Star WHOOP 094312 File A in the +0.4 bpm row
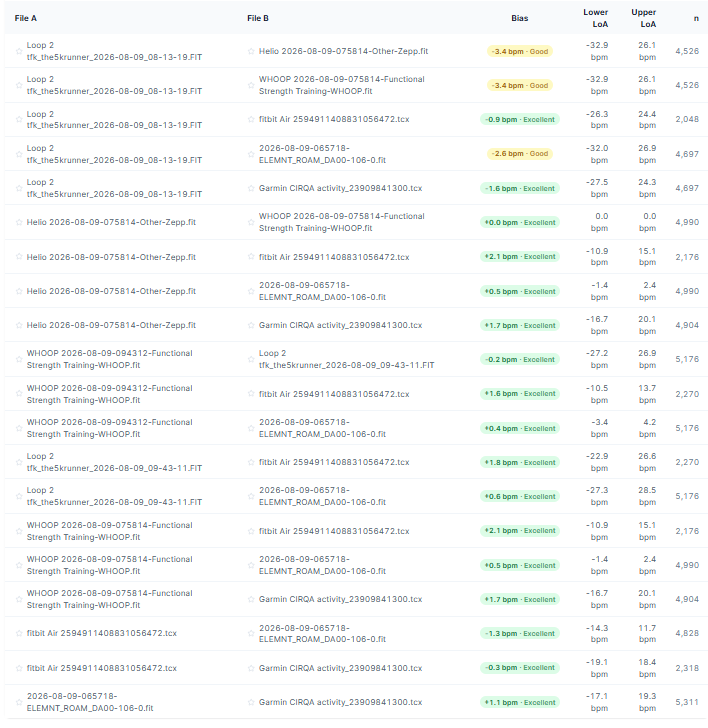Viewport: 708px width, 728px height. click(x=19, y=428)
